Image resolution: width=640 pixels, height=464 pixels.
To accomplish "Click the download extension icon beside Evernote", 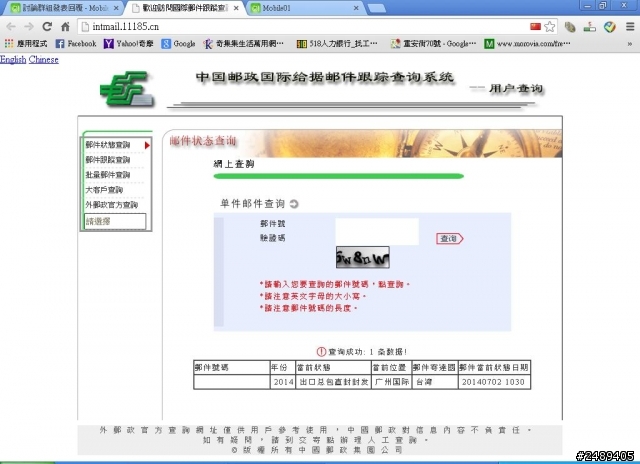I will tap(589, 27).
